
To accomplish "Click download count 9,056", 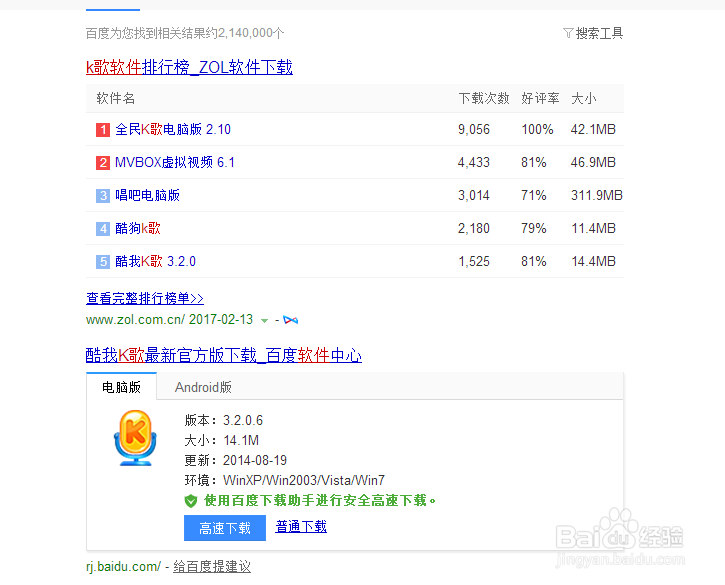I will [474, 129].
